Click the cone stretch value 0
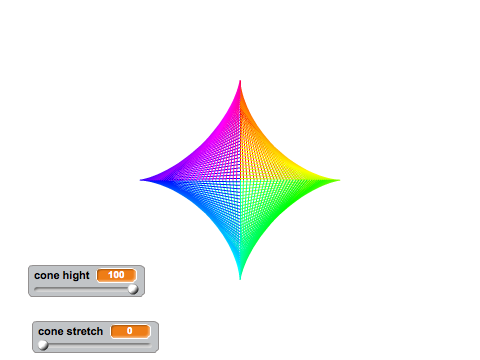 (x=130, y=331)
